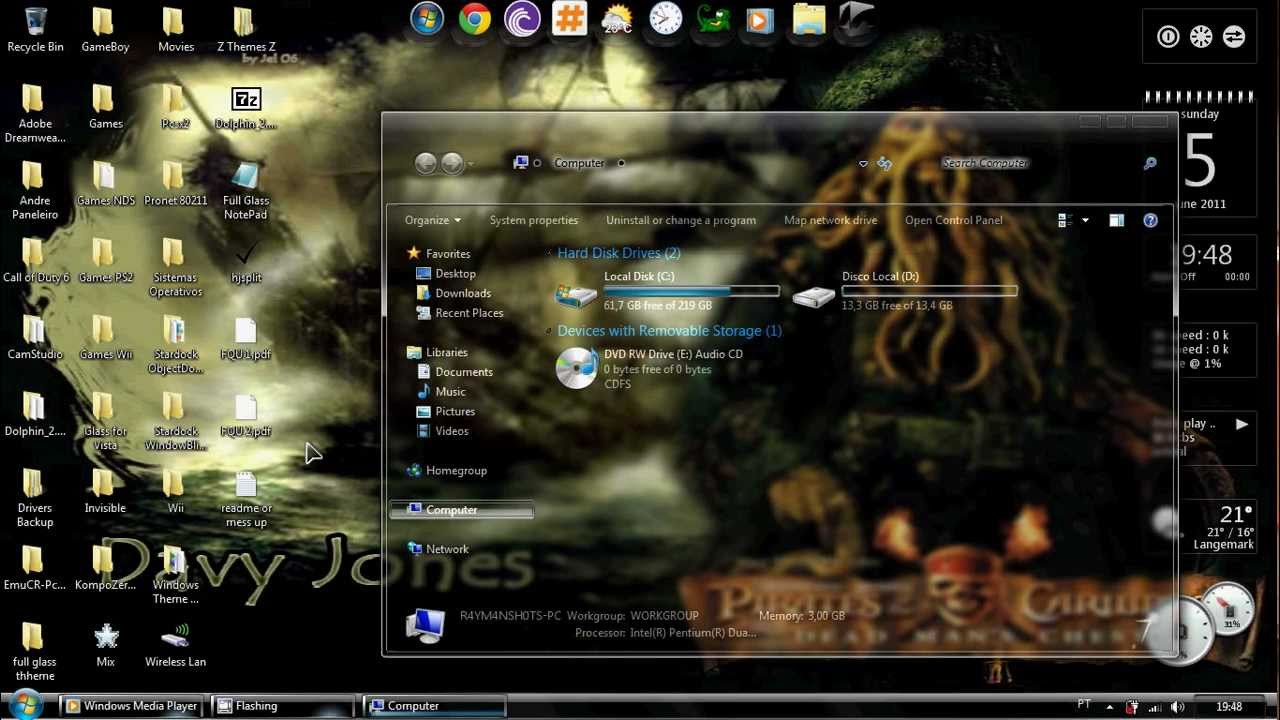Open Music library

[x=441, y=392]
